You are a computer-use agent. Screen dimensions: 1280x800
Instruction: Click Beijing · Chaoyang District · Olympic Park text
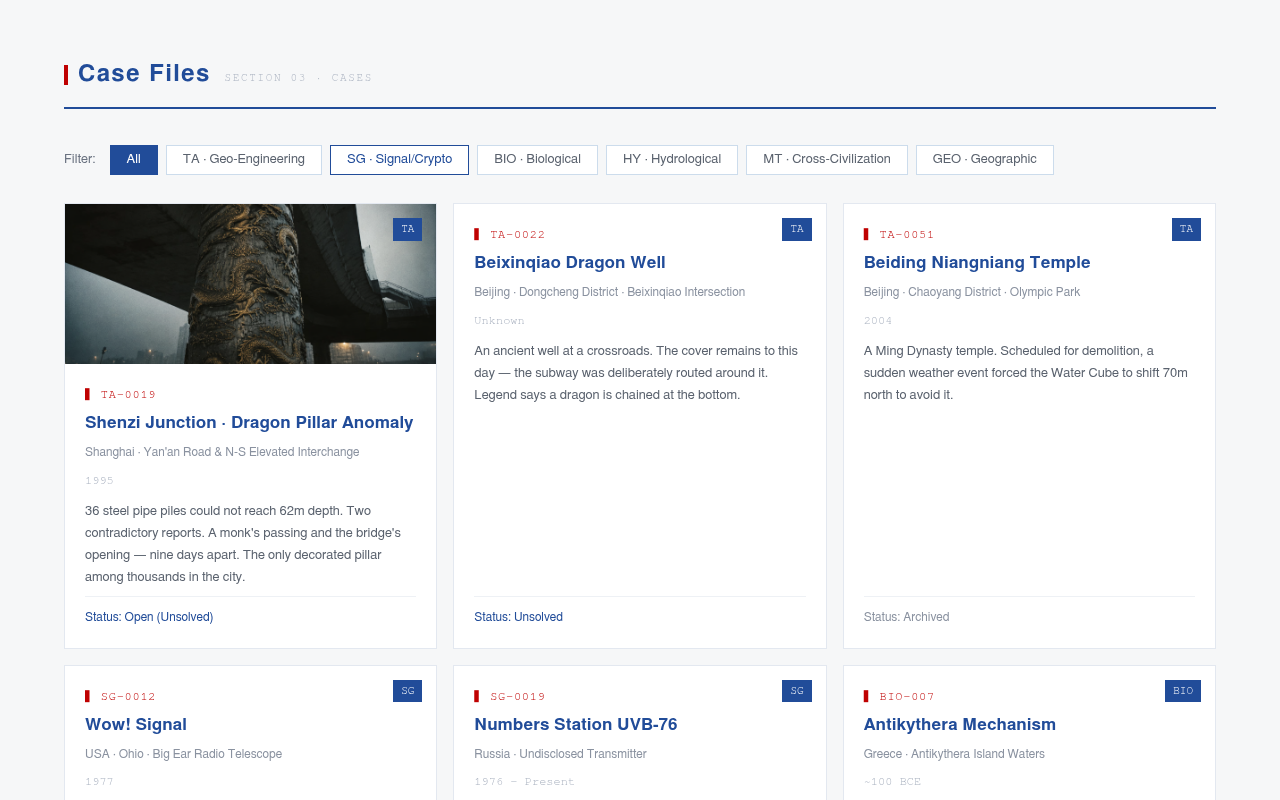(x=972, y=292)
